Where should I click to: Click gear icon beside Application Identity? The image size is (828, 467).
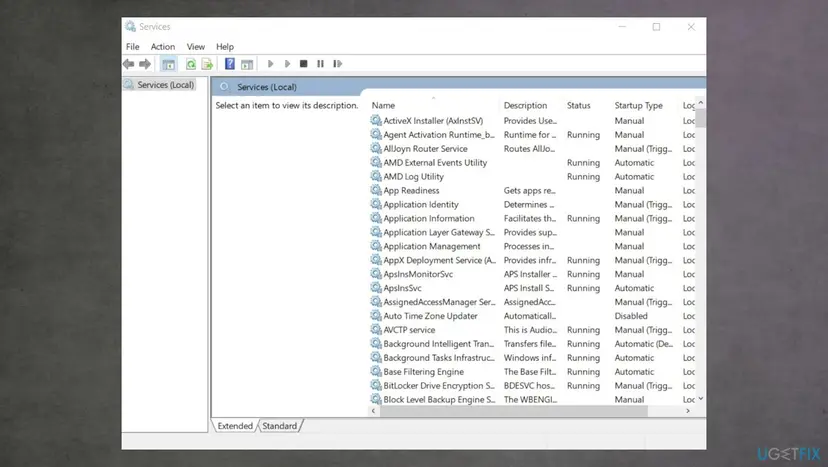375,204
